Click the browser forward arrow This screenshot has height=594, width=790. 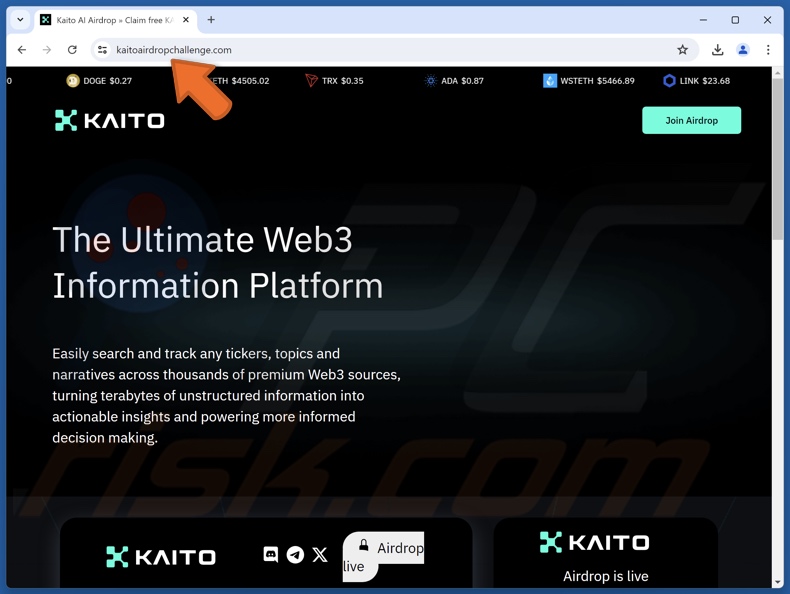coord(47,50)
